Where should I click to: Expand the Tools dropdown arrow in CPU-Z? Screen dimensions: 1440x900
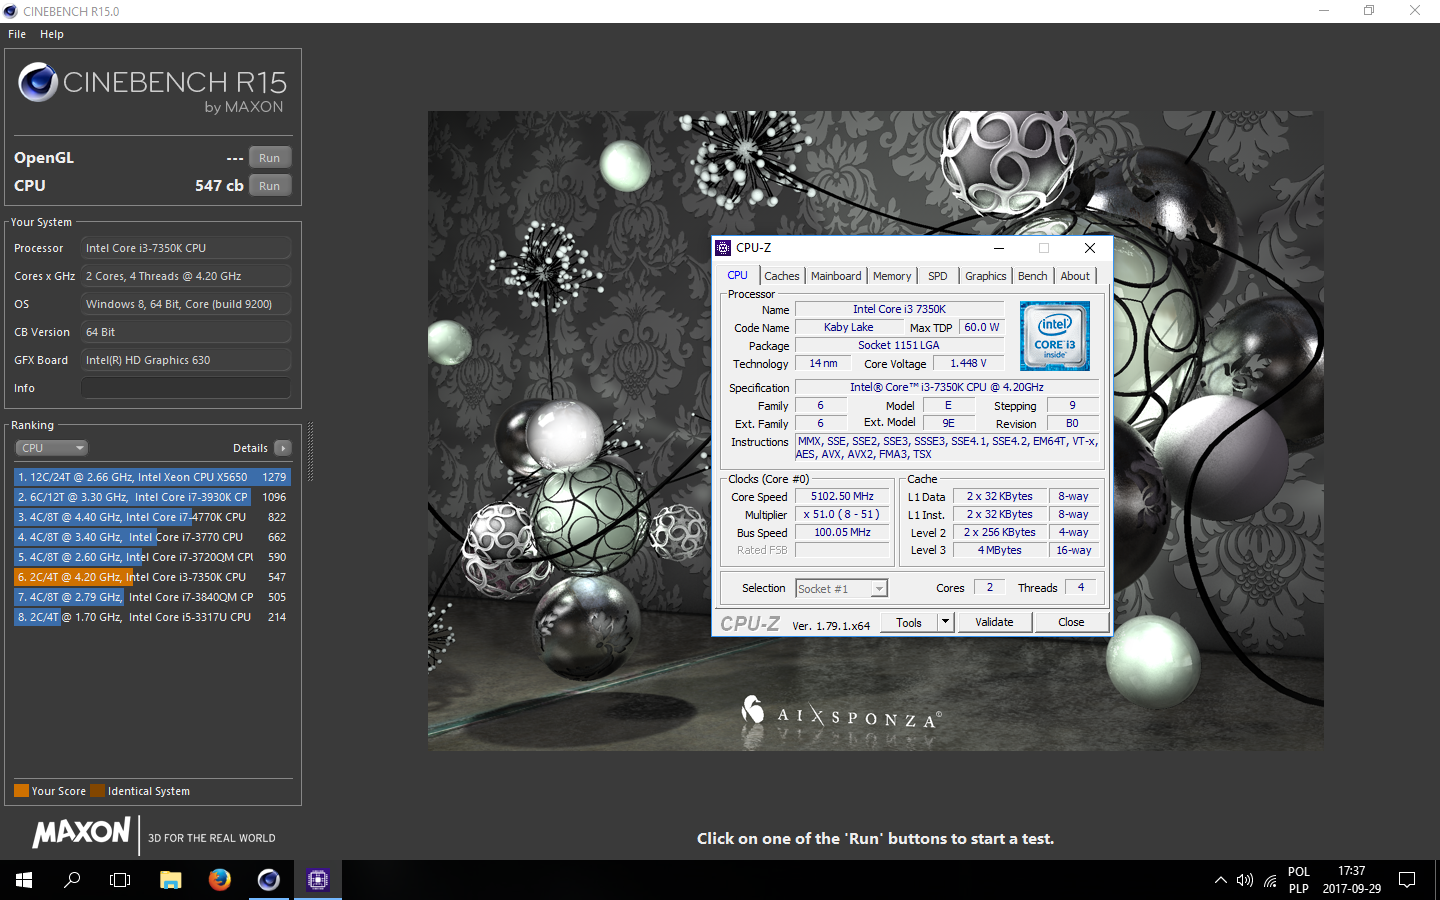(945, 622)
